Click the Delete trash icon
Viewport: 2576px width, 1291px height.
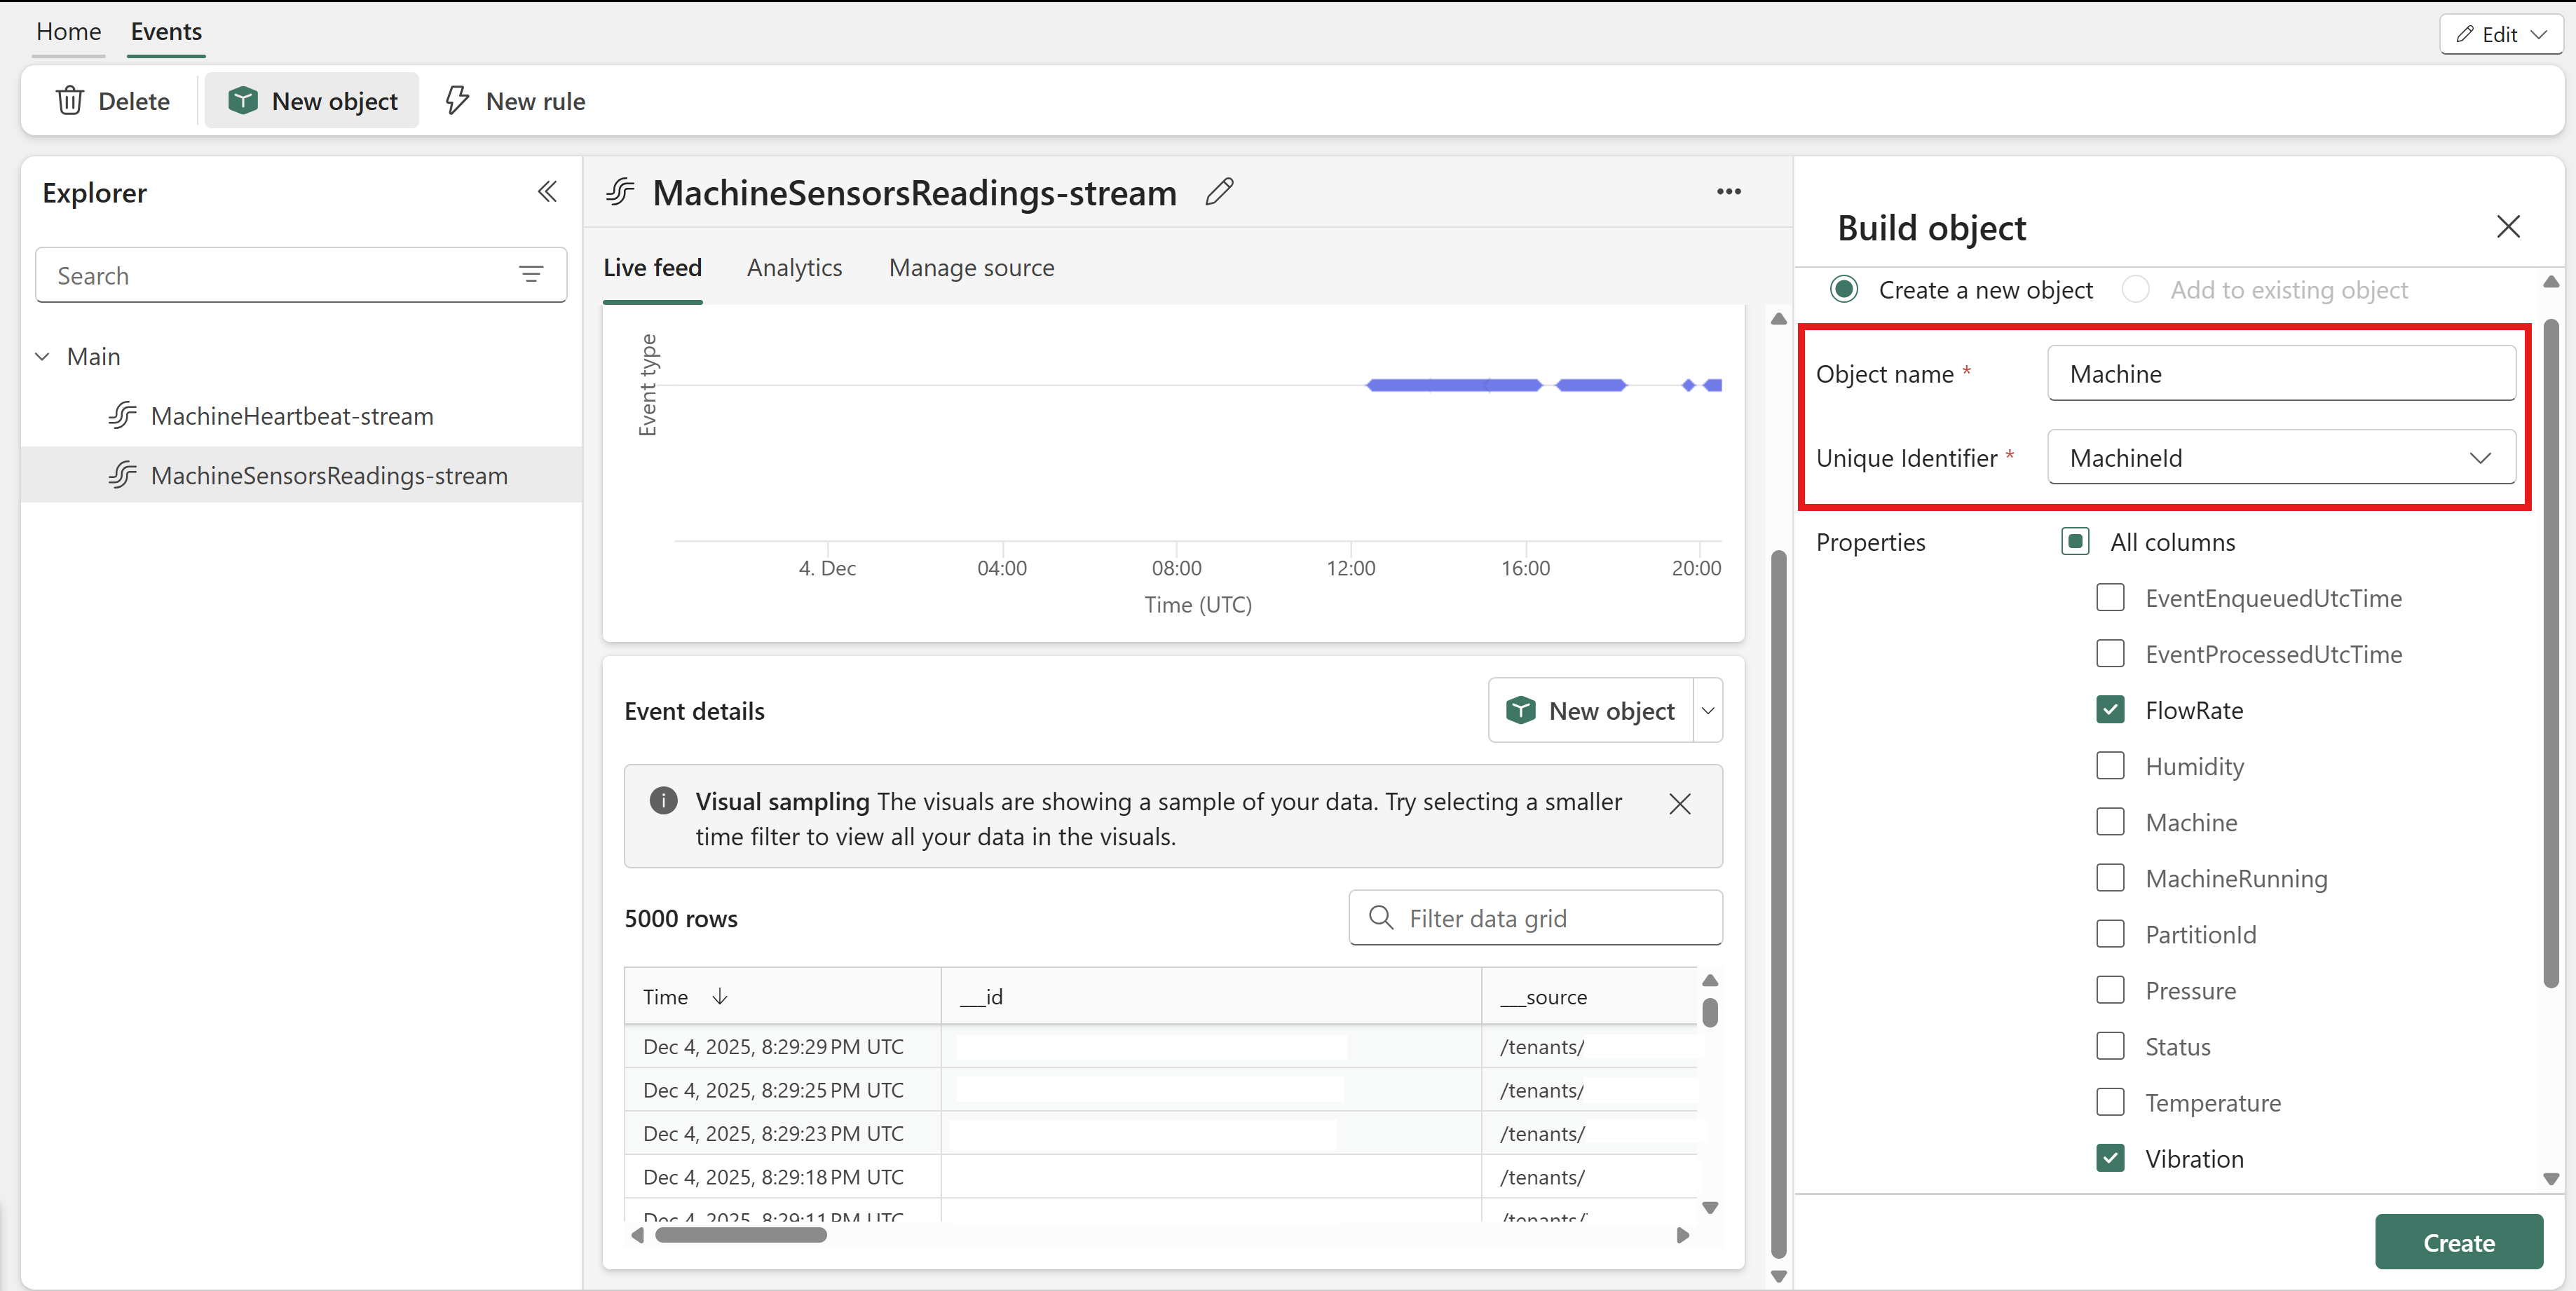(70, 101)
